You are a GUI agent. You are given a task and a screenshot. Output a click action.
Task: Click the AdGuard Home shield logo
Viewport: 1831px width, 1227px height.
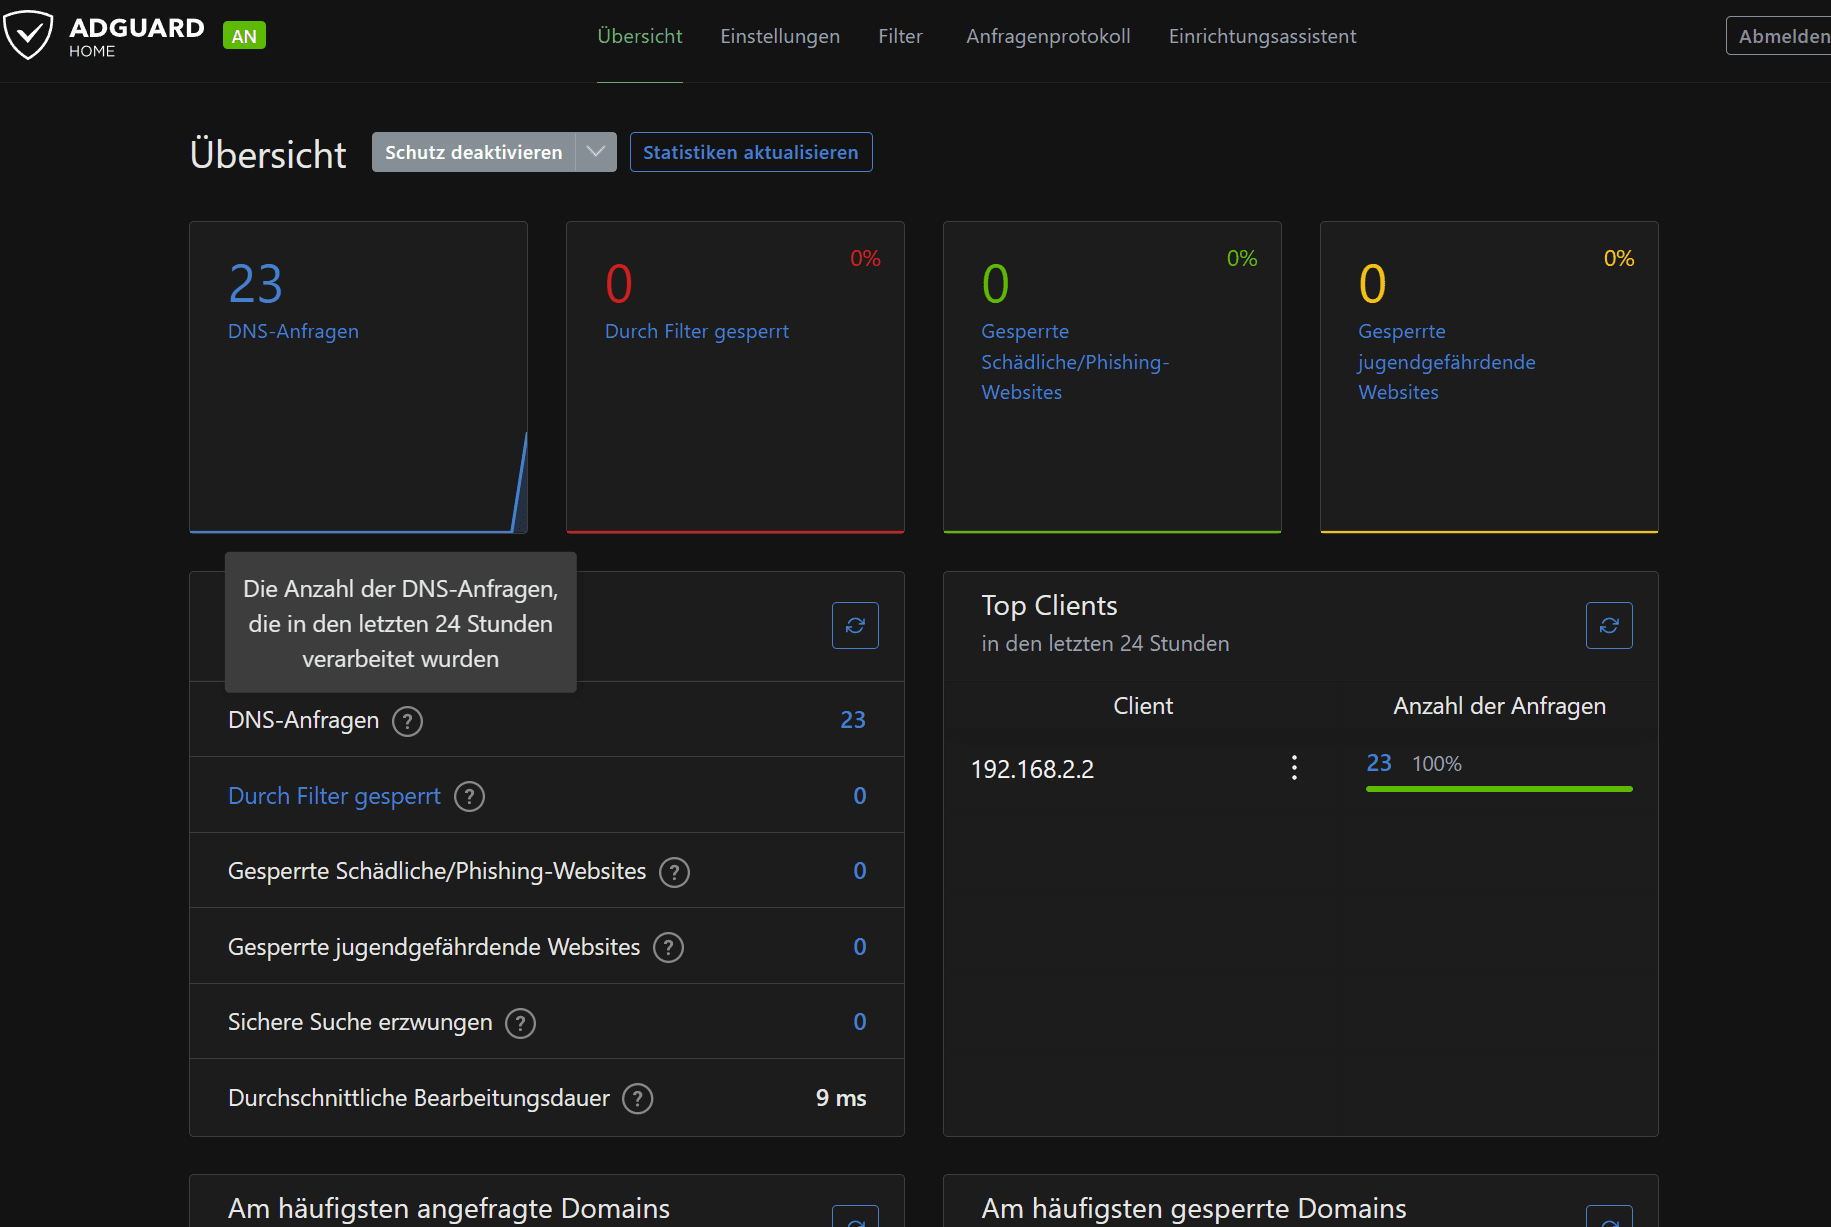pyautogui.click(x=28, y=36)
